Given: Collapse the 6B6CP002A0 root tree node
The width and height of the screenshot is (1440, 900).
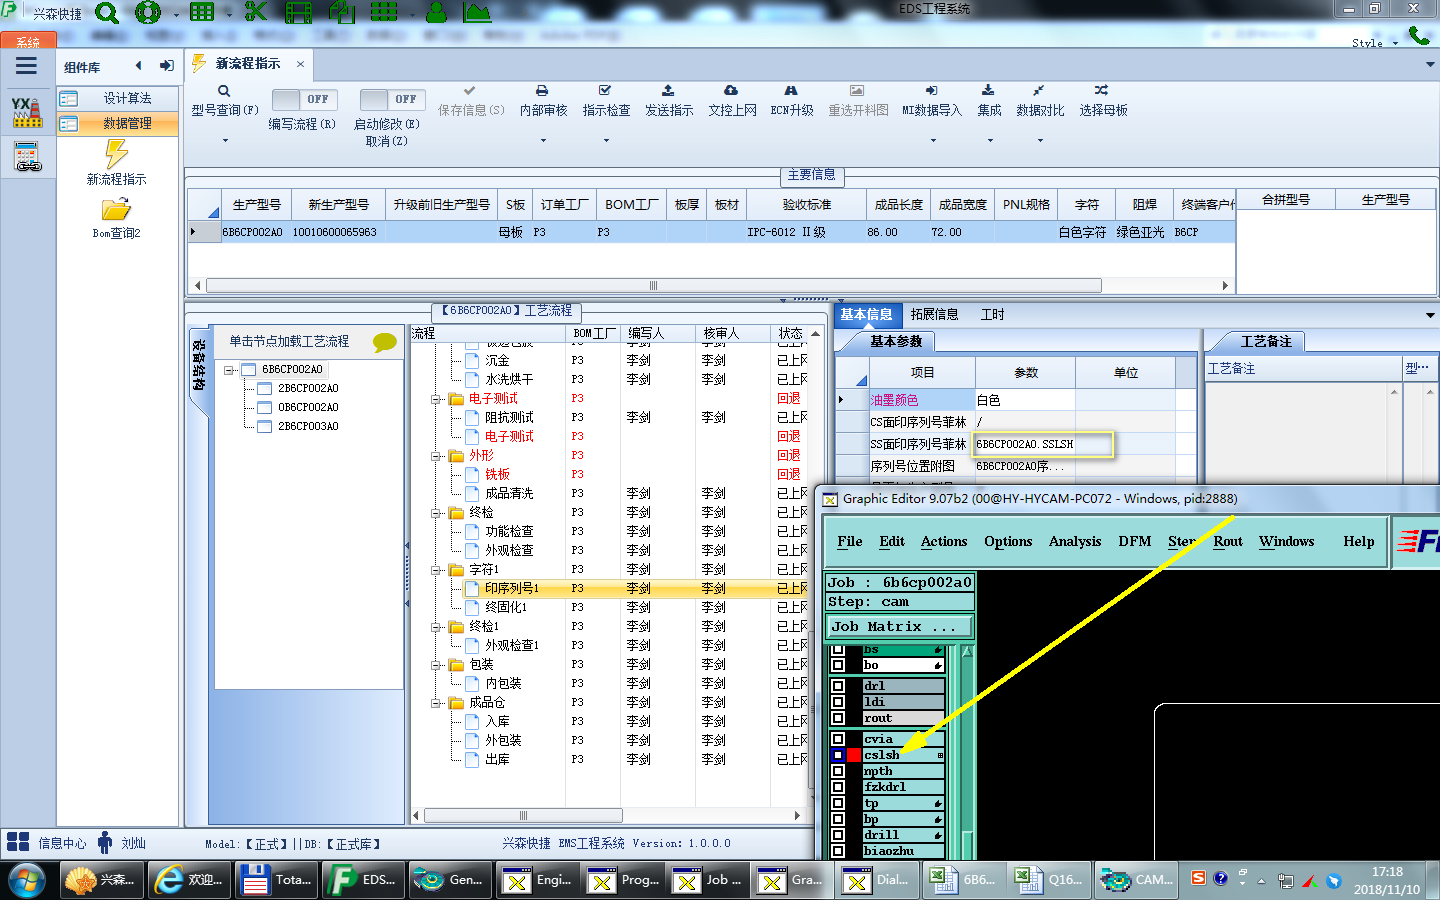Looking at the screenshot, I should point(229,370).
